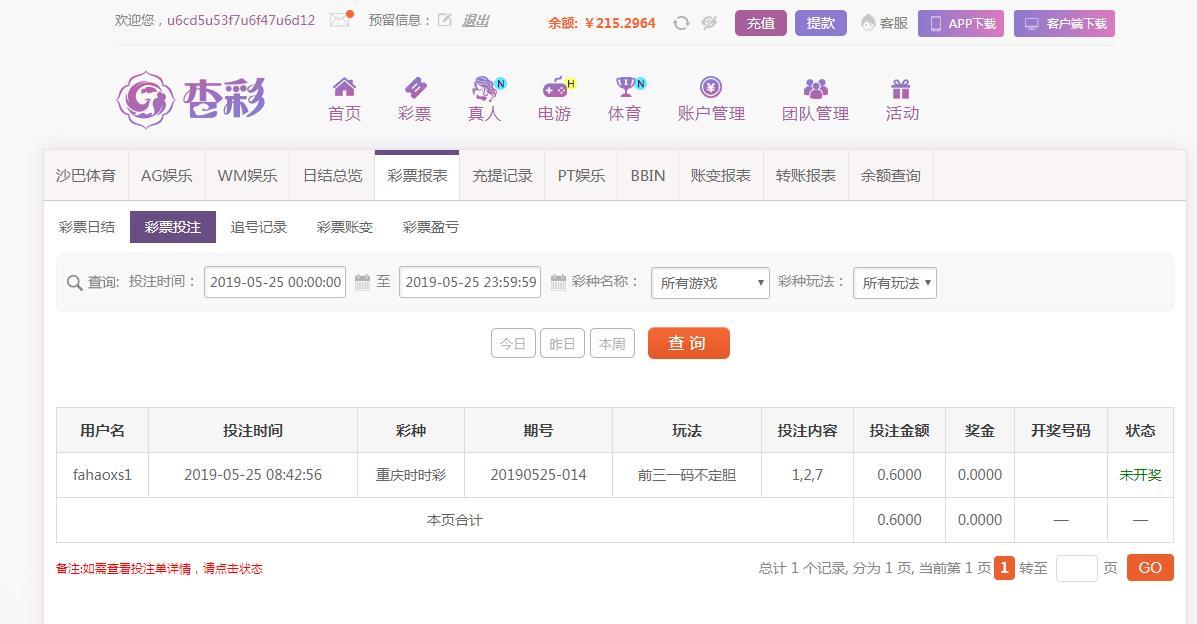Click the 未开奖 status link
1197x624 pixels.
click(x=1140, y=475)
